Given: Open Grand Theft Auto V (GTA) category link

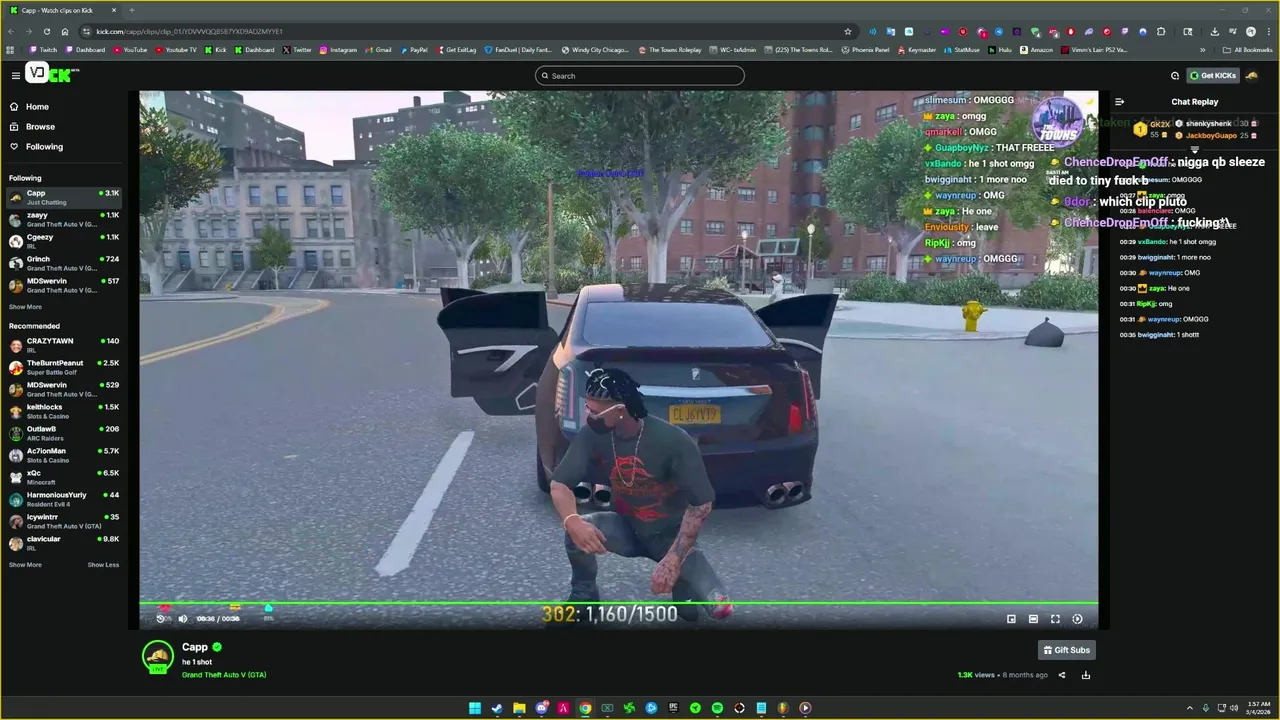Looking at the screenshot, I should (224, 675).
